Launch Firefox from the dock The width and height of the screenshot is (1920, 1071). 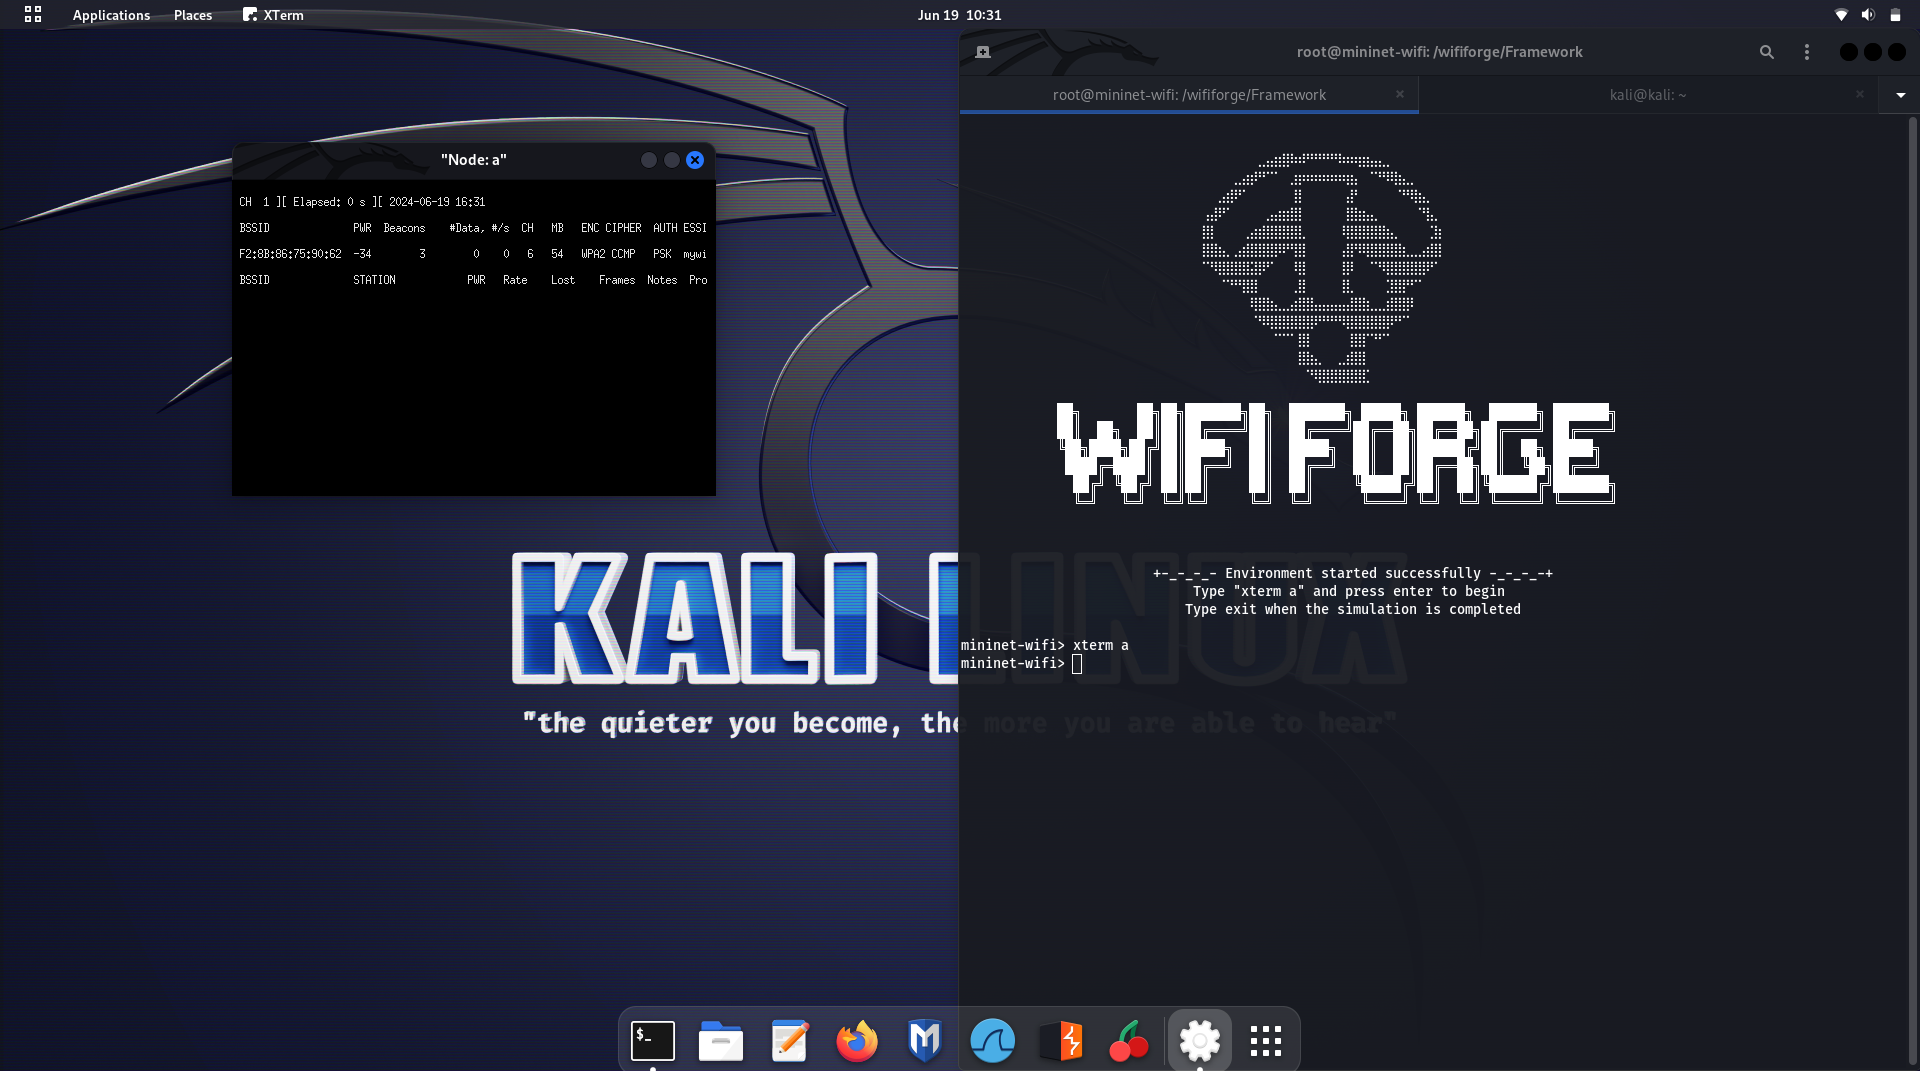(x=857, y=1041)
